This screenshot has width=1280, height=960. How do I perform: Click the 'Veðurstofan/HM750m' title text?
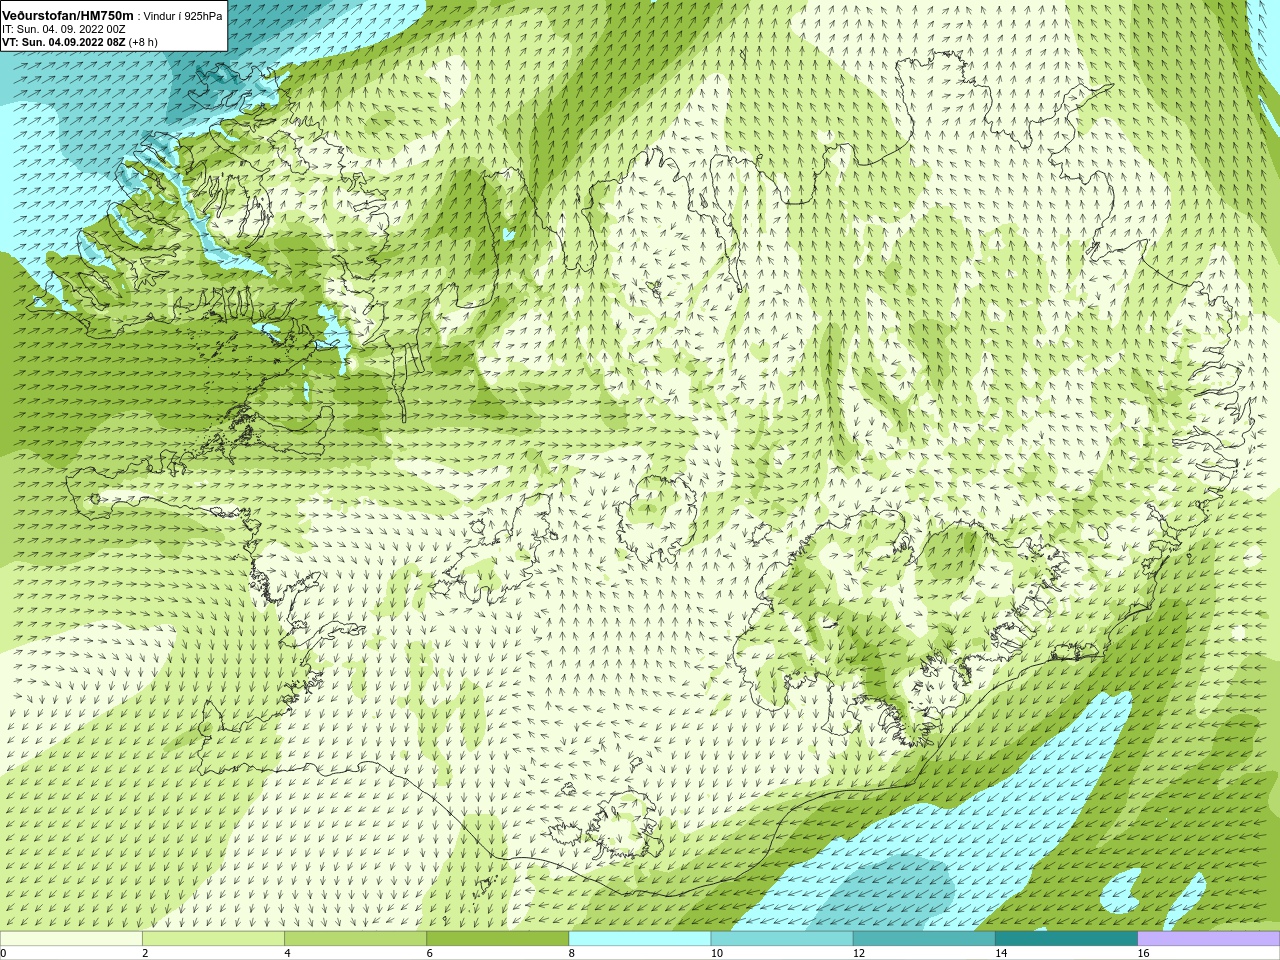click(x=67, y=15)
